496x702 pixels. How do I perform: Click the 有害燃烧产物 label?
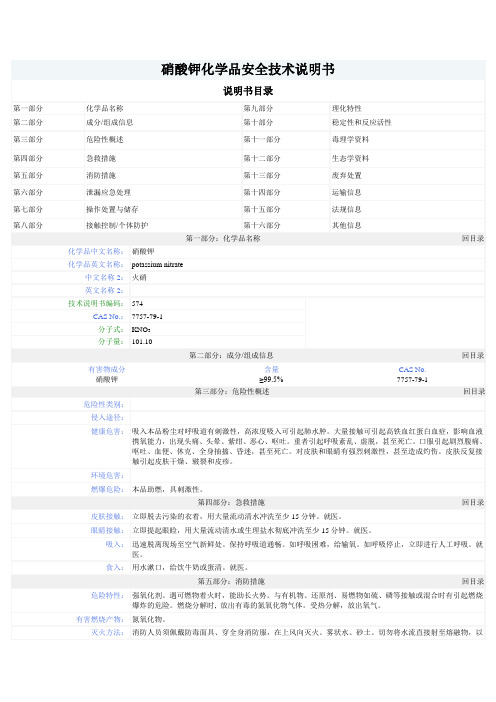point(100,619)
